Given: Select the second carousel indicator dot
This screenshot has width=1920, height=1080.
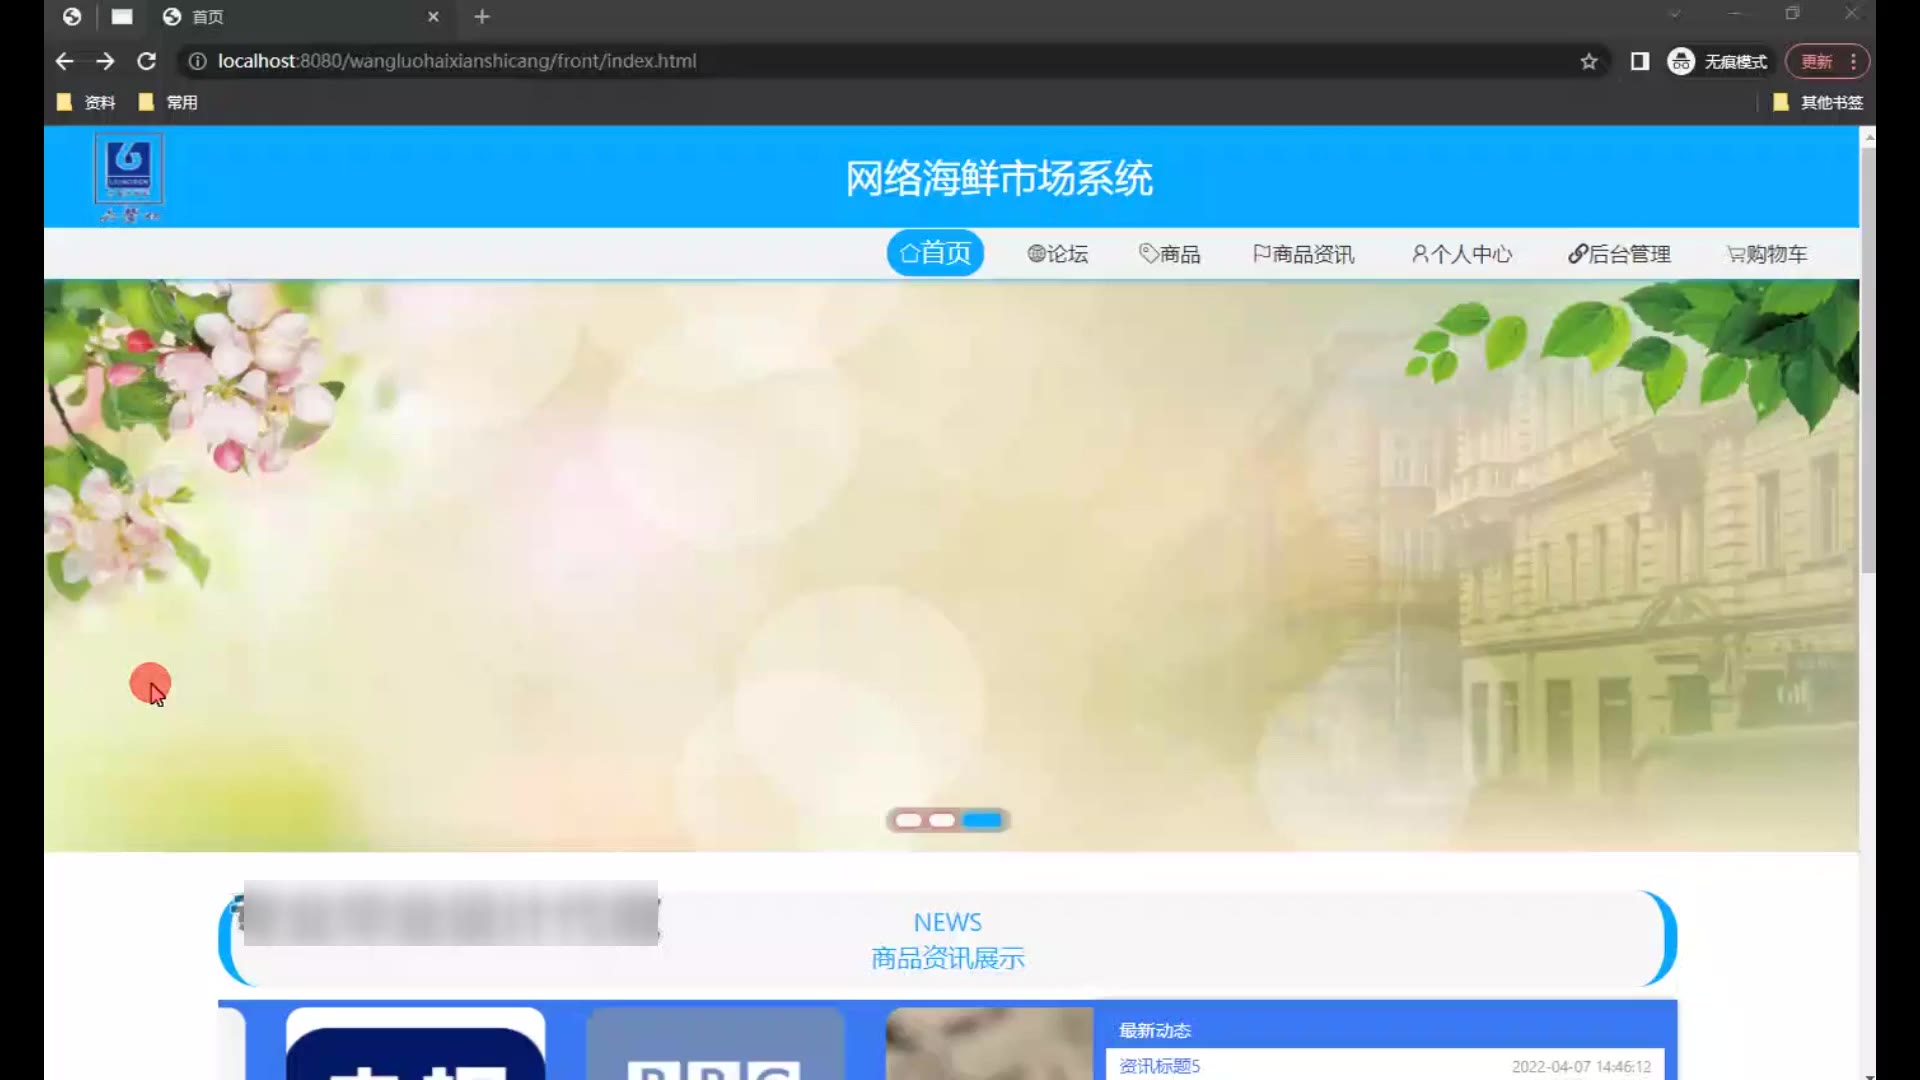Looking at the screenshot, I should click(942, 820).
